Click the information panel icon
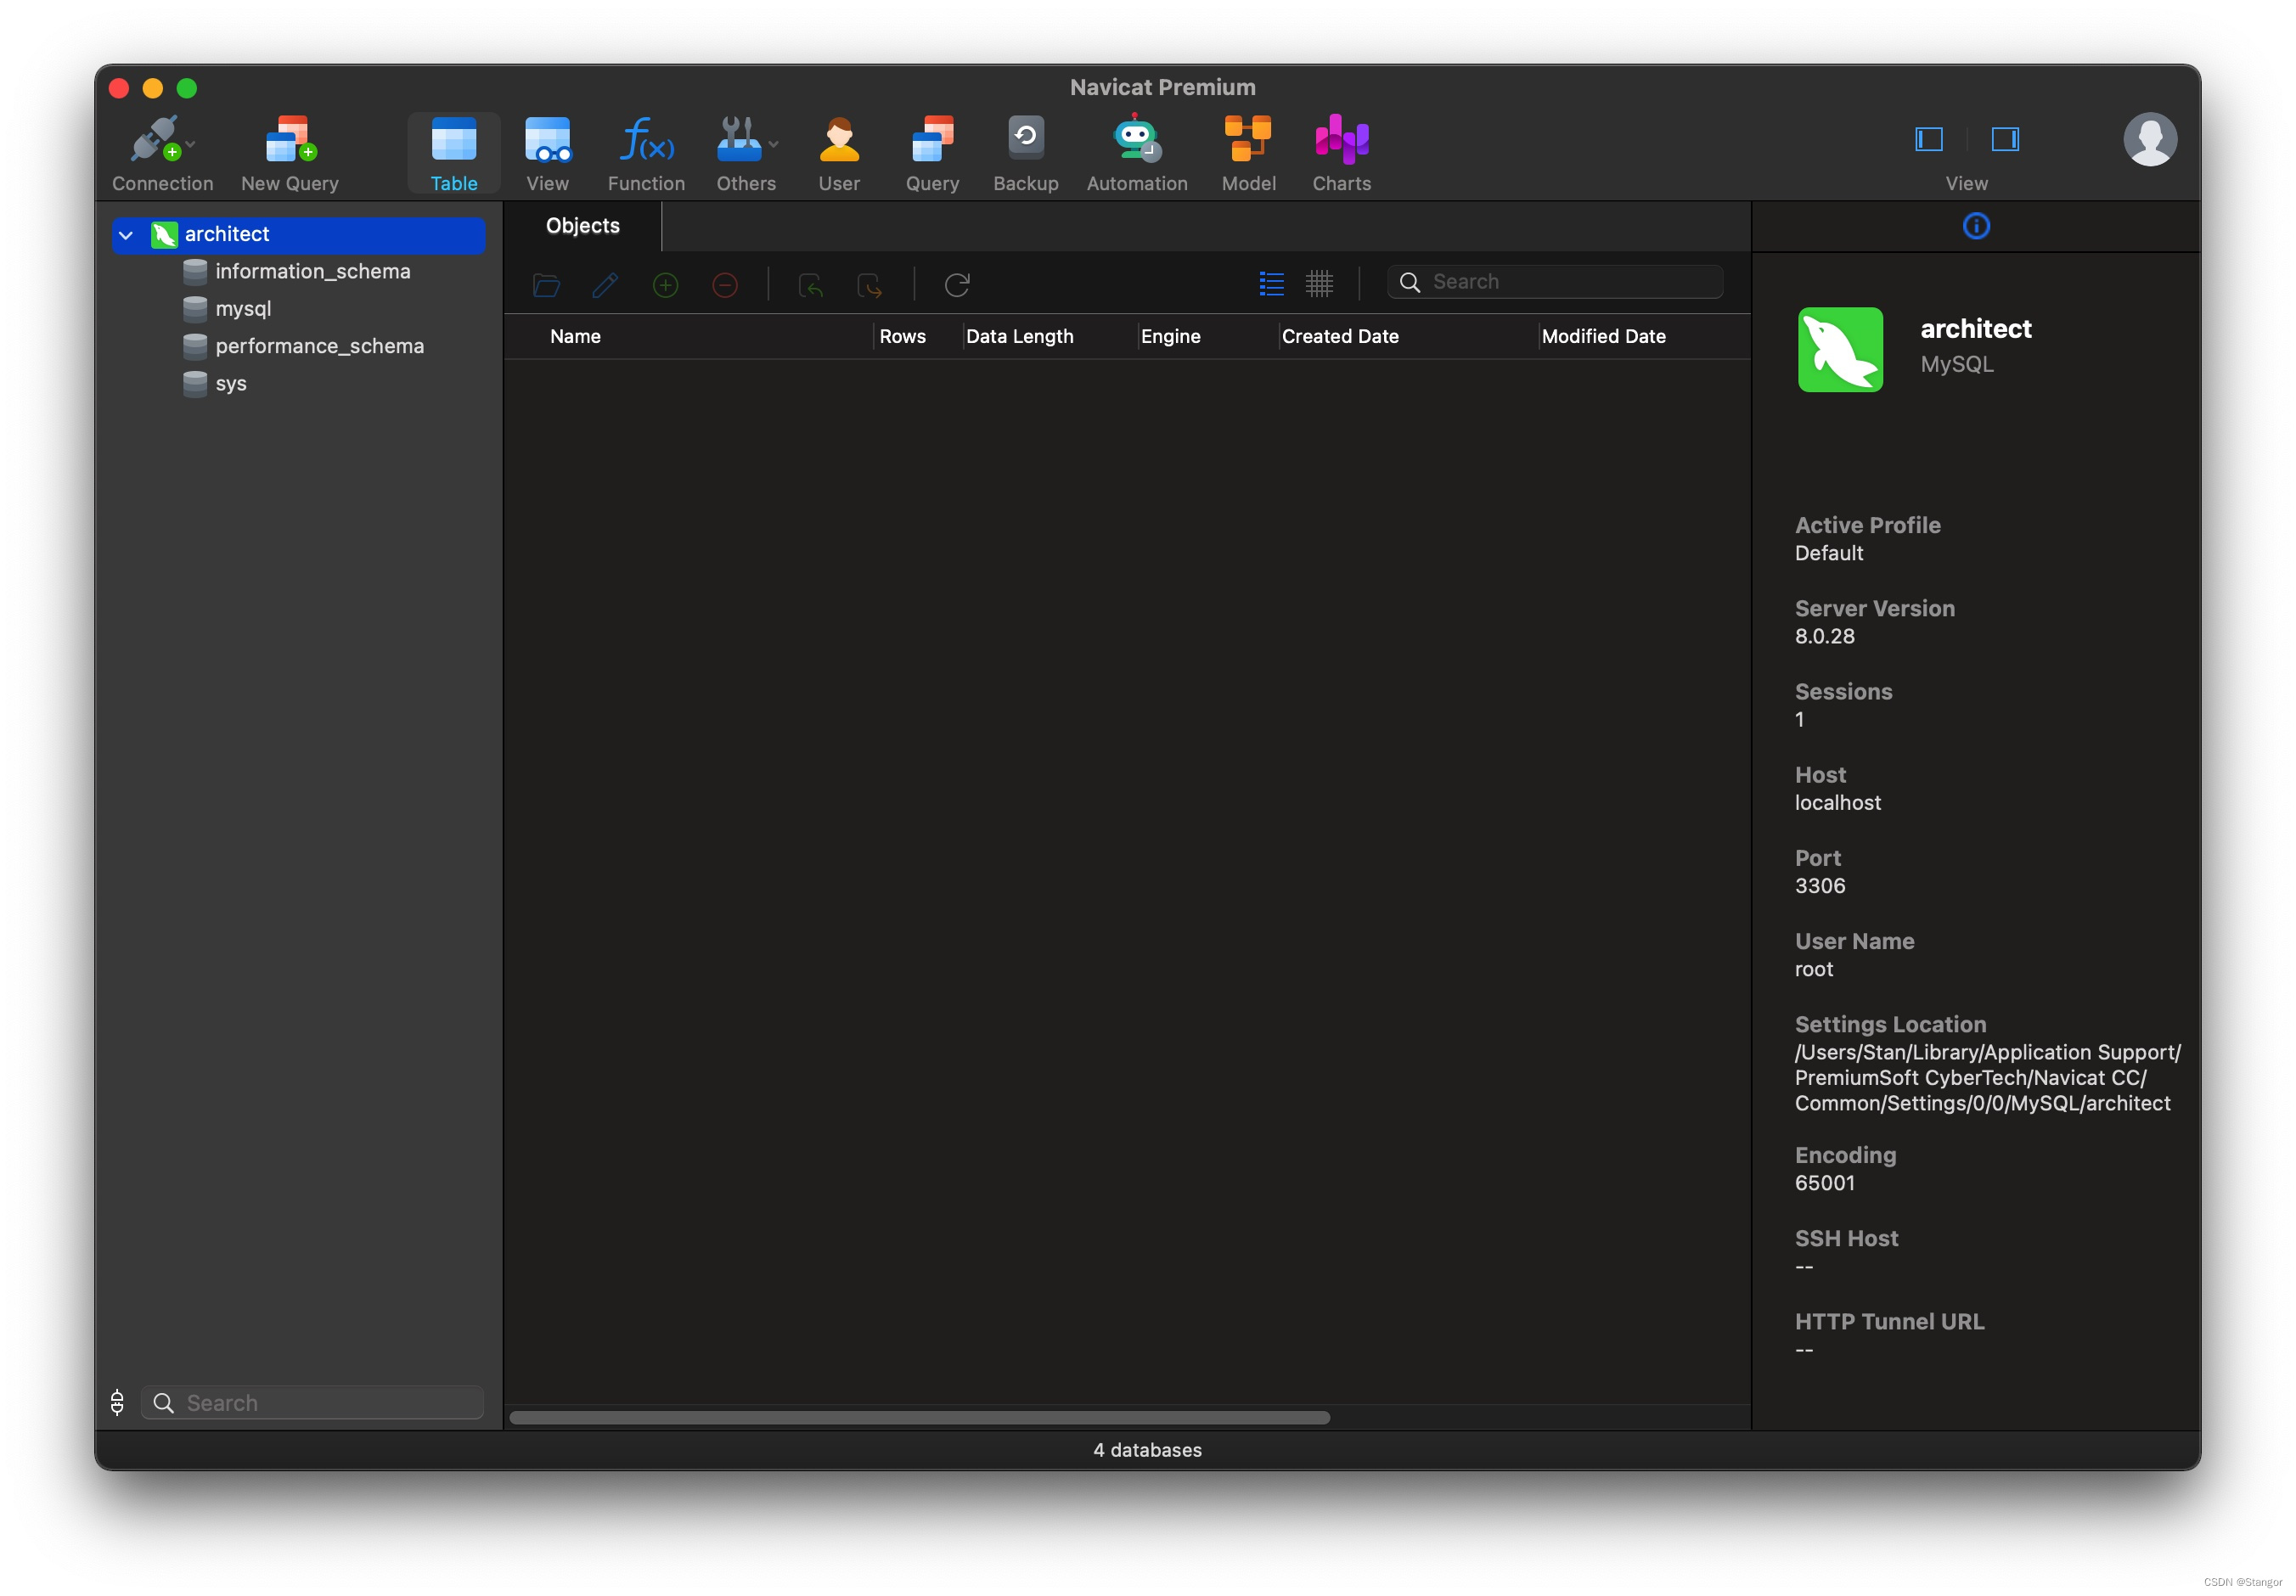The height and width of the screenshot is (1596, 2296). tap(1975, 226)
